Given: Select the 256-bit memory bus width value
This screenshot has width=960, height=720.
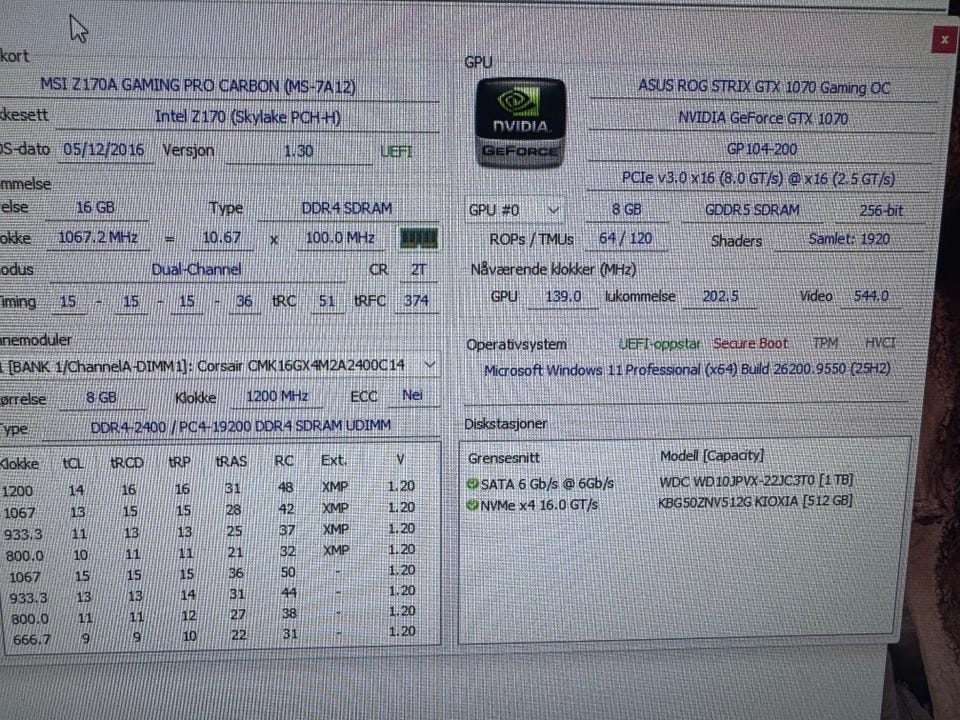Looking at the screenshot, I should (881, 211).
